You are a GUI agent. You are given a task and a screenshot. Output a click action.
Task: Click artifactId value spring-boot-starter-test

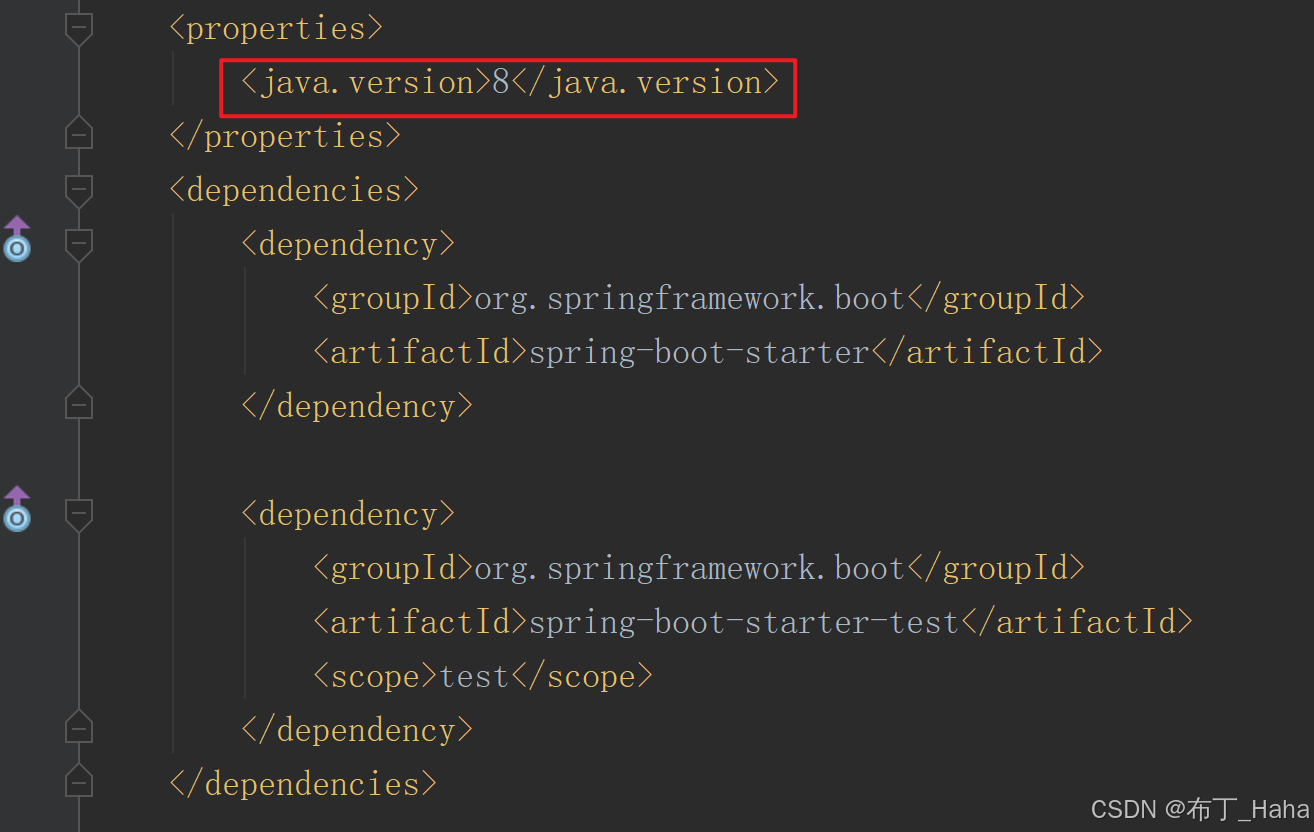pyautogui.click(x=744, y=622)
